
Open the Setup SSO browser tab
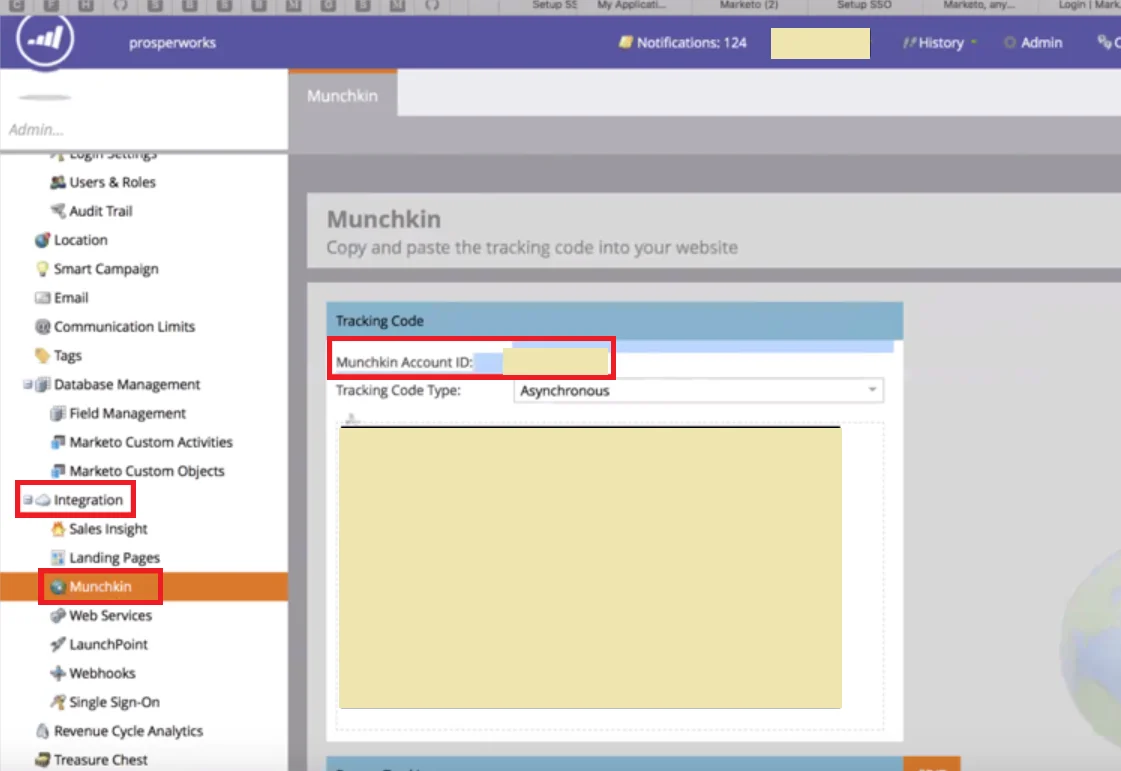pyautogui.click(x=864, y=5)
